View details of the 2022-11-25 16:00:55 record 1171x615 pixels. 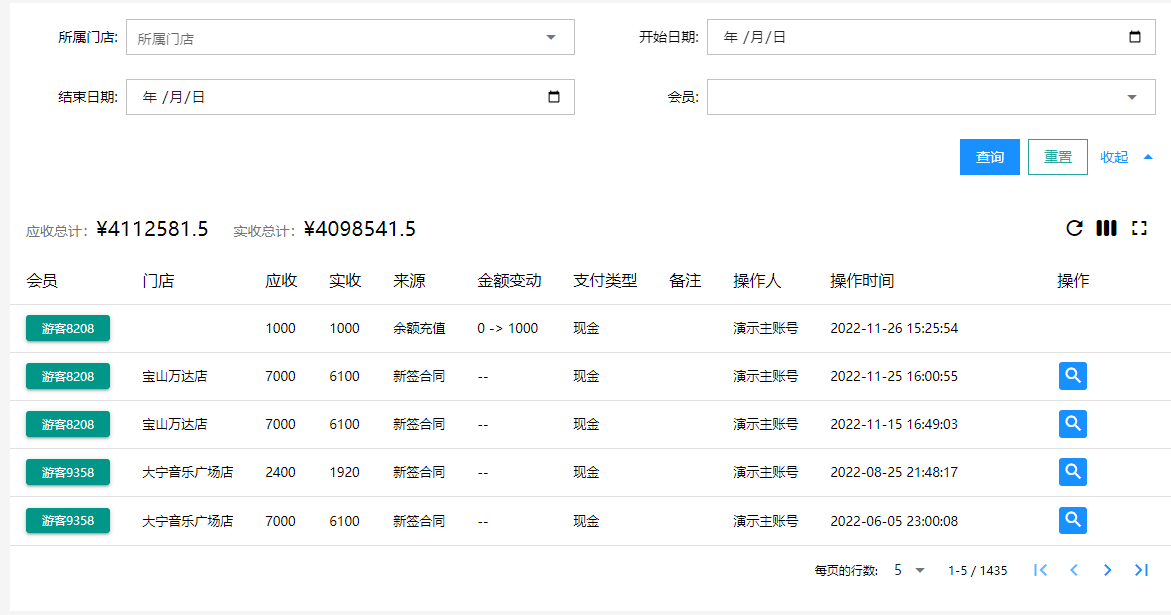pyautogui.click(x=1072, y=376)
